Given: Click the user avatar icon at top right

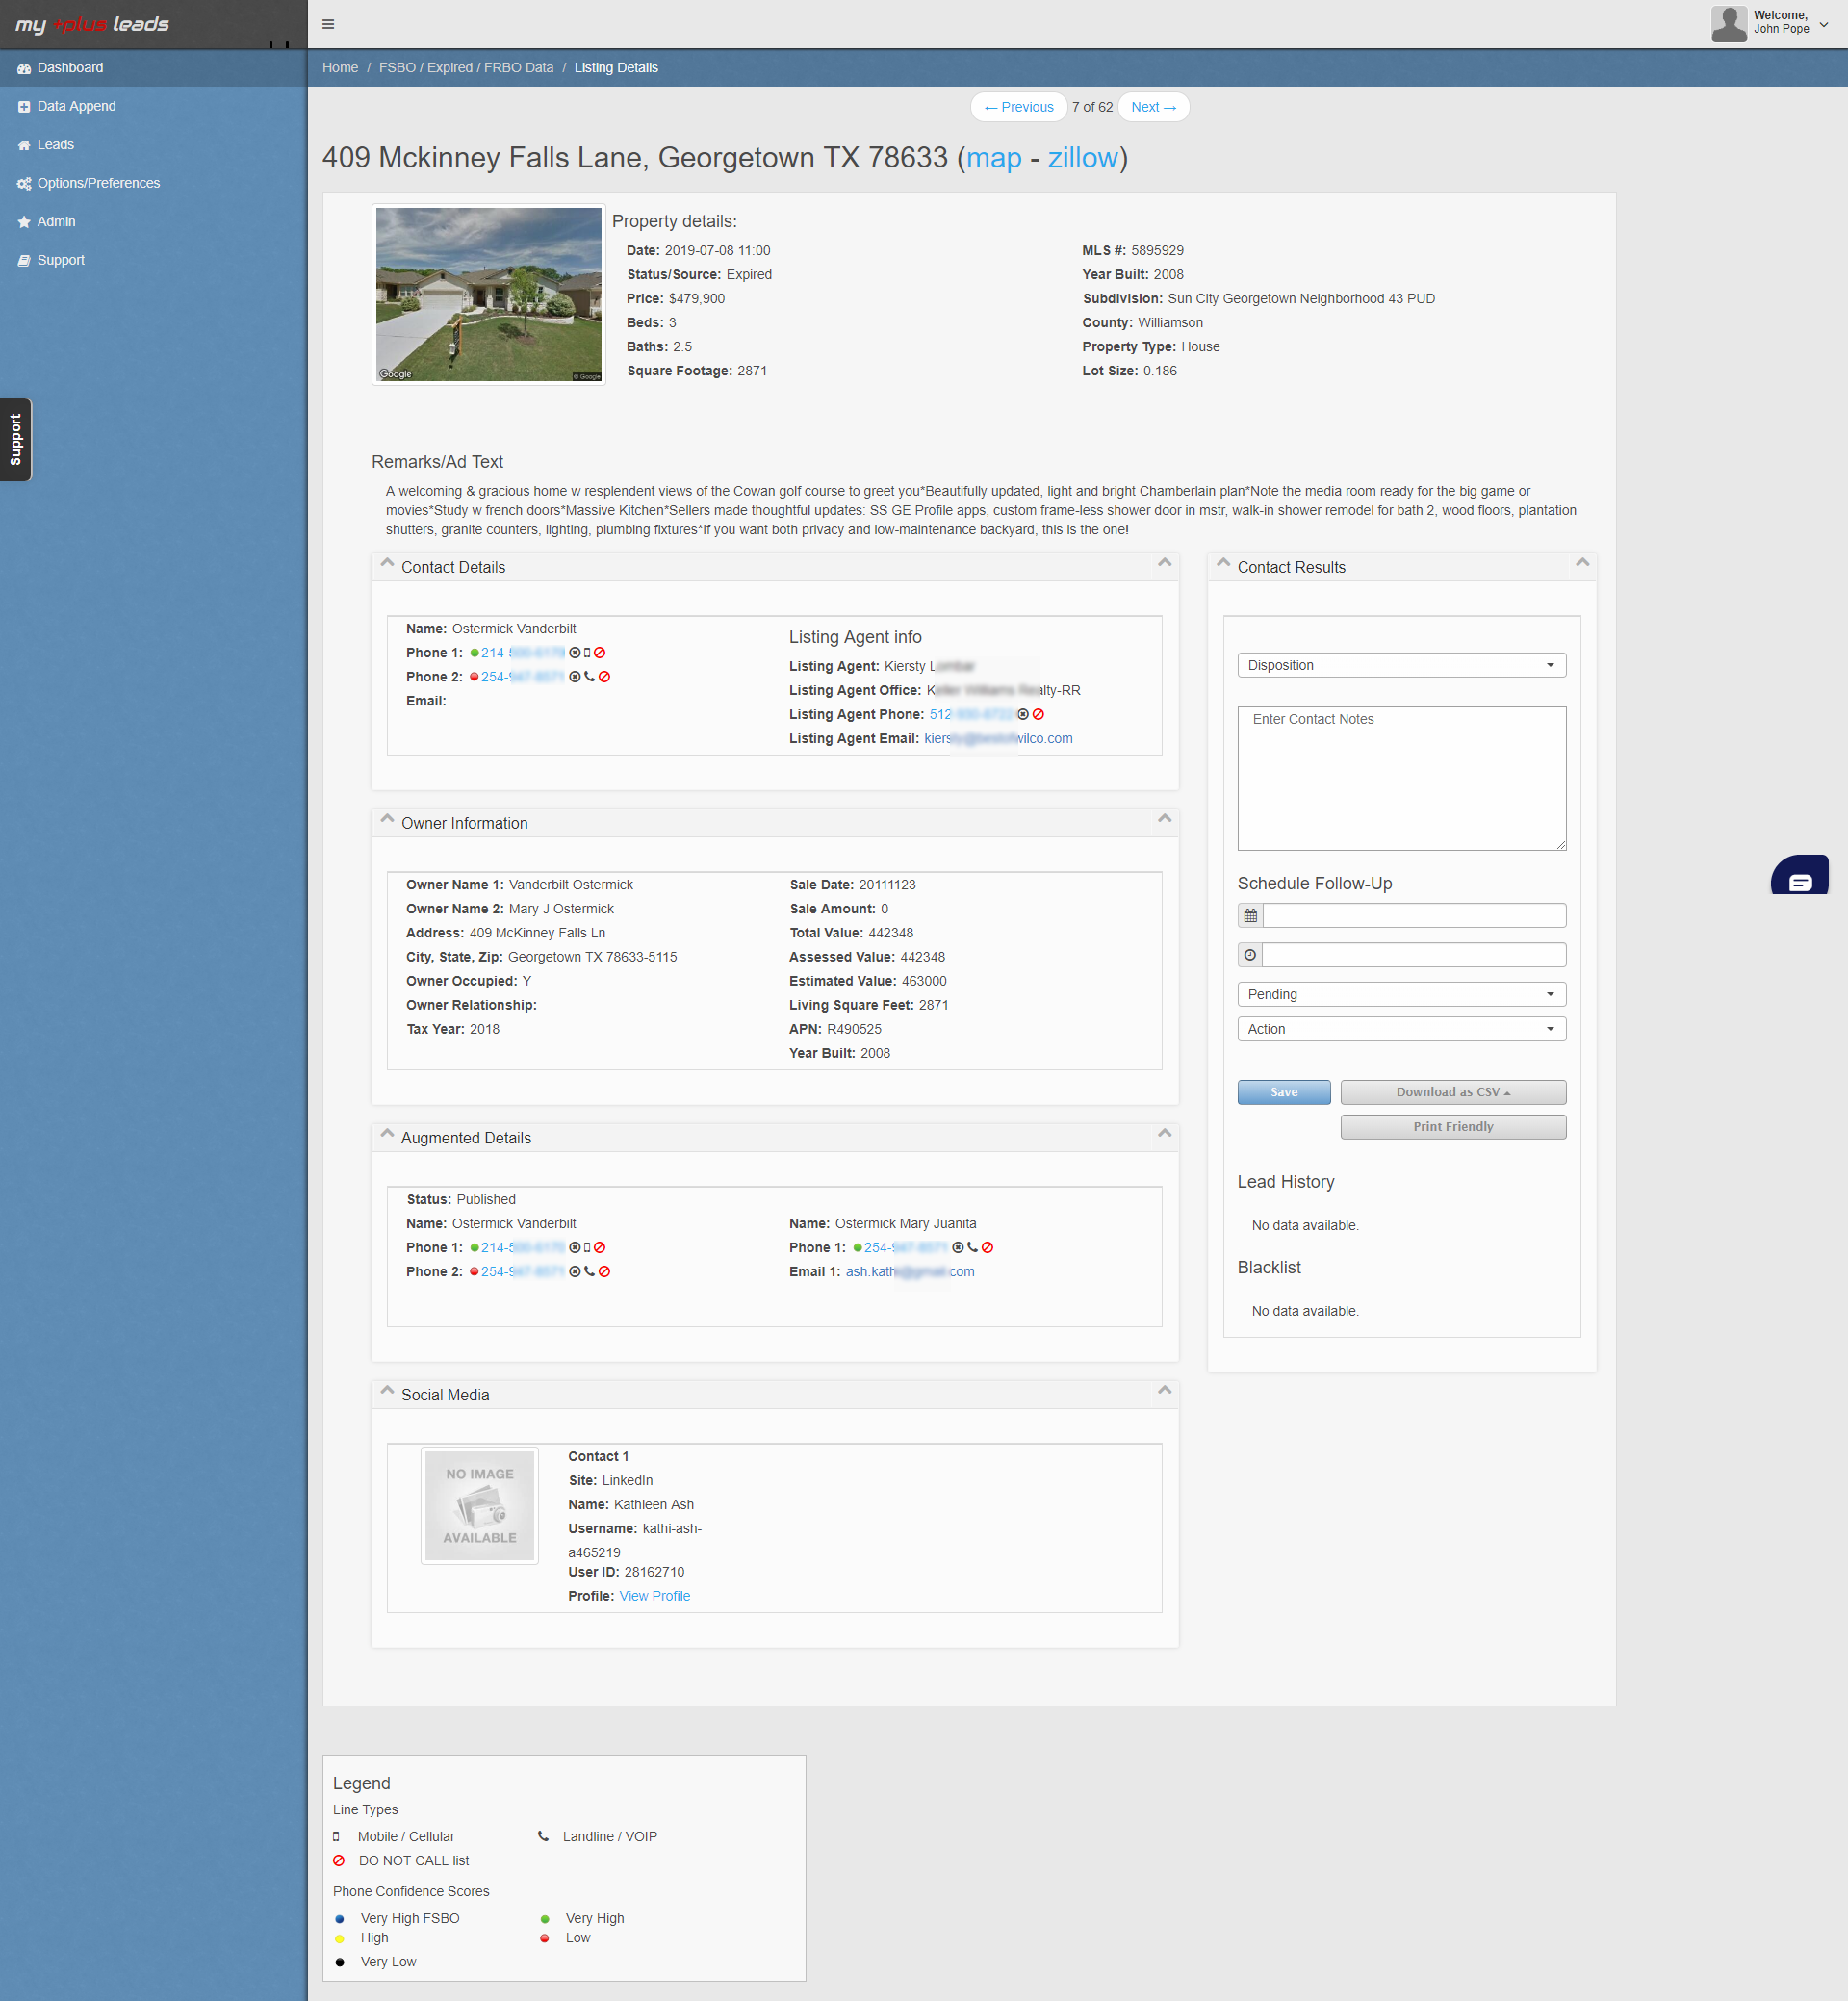Looking at the screenshot, I should coord(1728,23).
